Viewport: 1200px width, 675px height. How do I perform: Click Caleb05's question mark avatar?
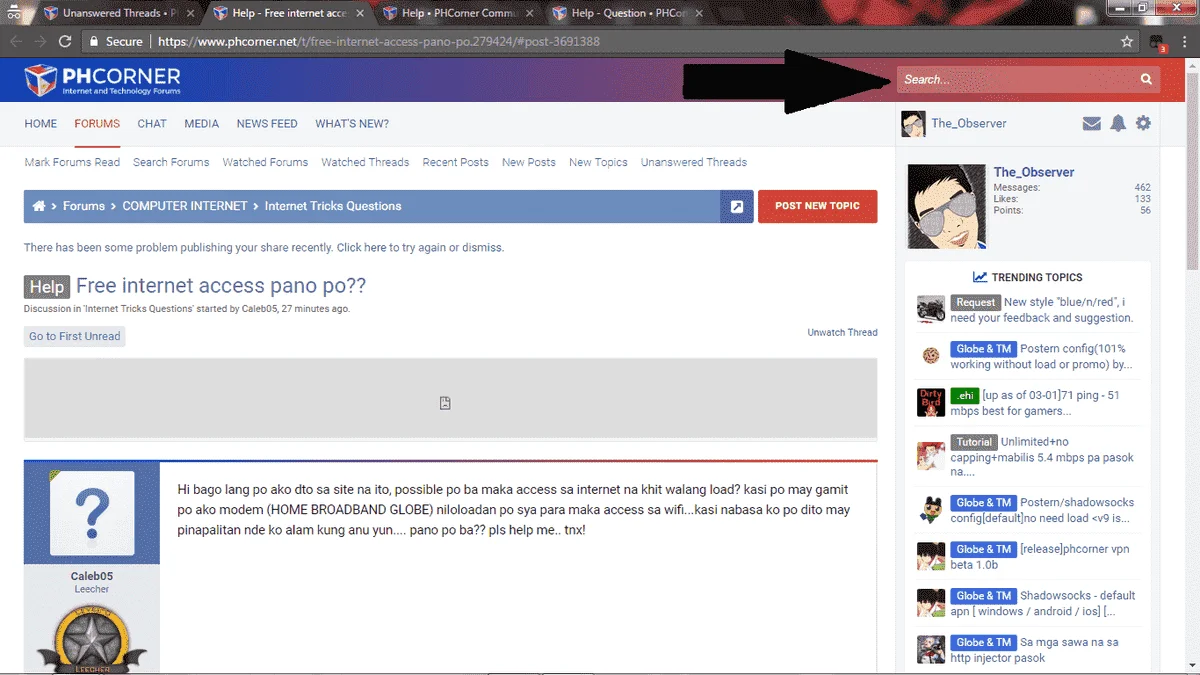[x=92, y=514]
